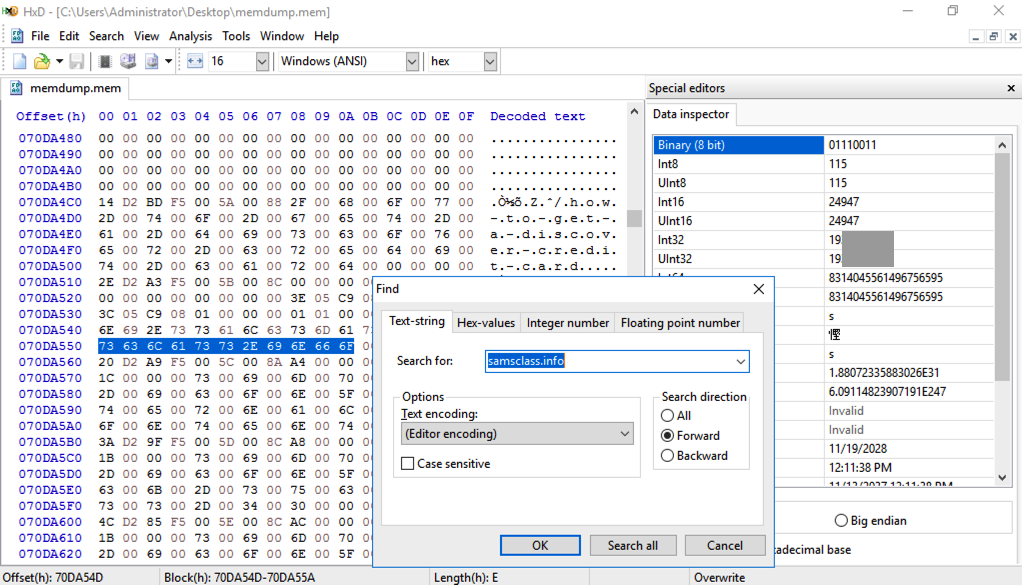Screen dimensions: 1022x585
Task: Open the Windows (ANSI) encoding dropdown
Action: click(412, 61)
